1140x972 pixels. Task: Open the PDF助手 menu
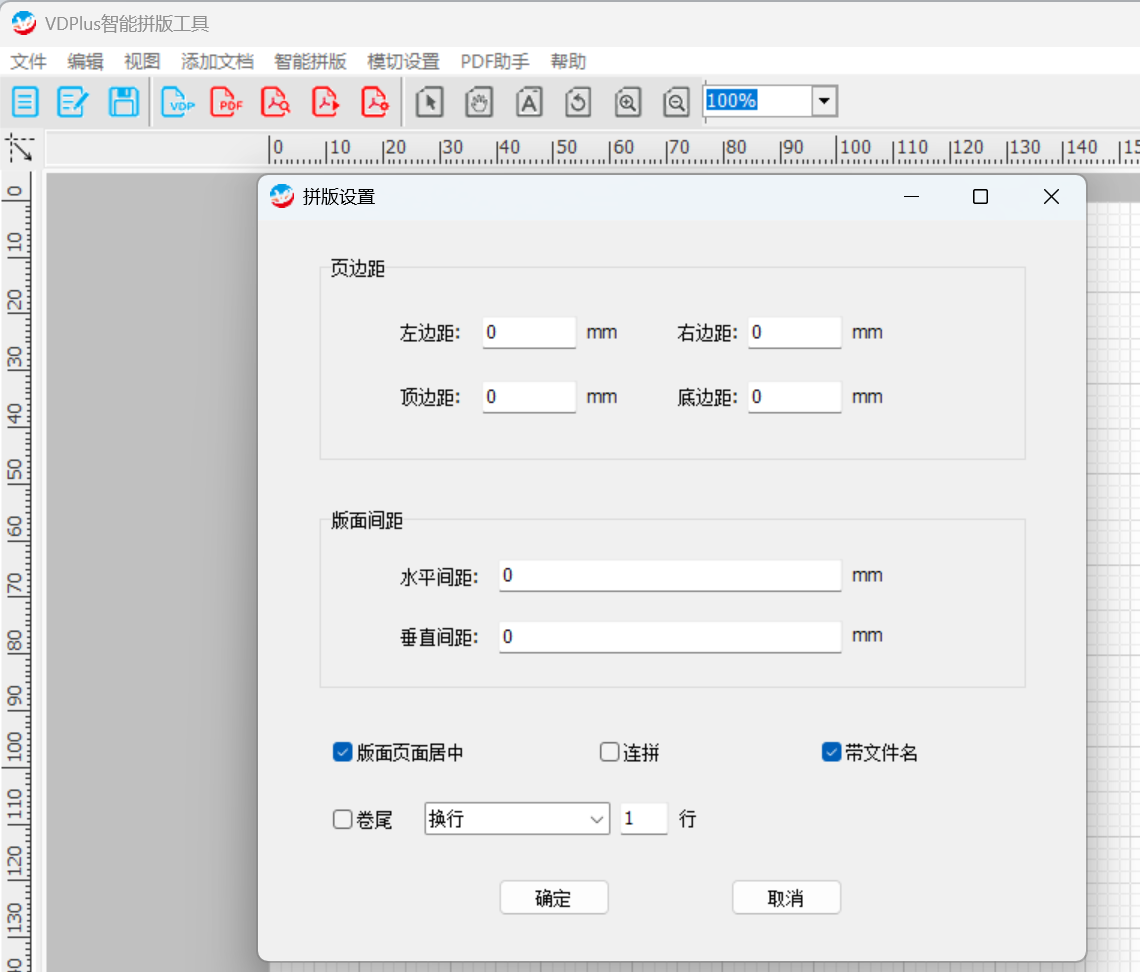tap(495, 62)
